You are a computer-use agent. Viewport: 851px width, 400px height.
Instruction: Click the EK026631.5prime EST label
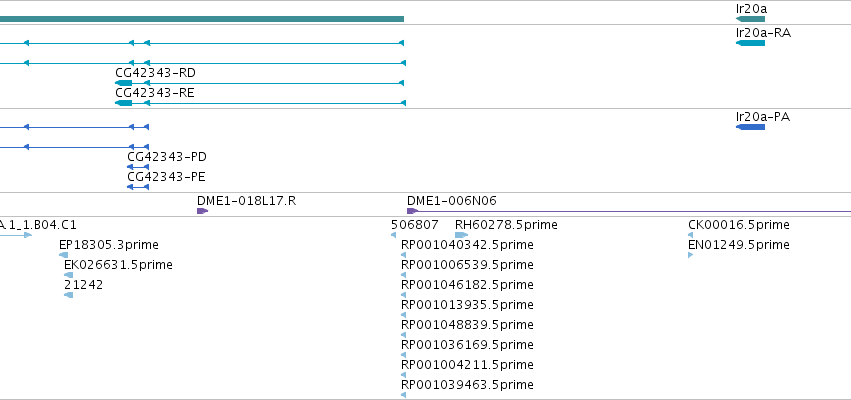[x=118, y=265]
